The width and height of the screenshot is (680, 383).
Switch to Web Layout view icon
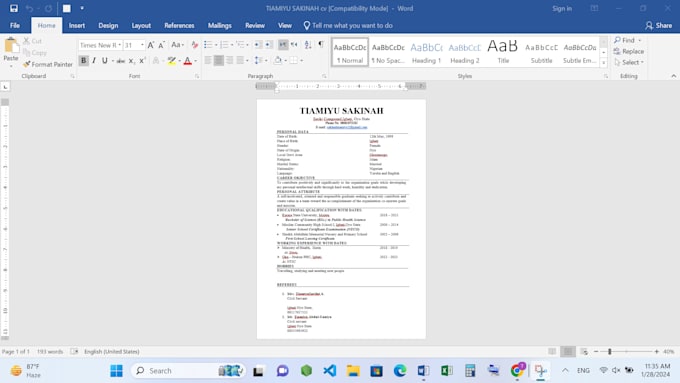(x=584, y=351)
